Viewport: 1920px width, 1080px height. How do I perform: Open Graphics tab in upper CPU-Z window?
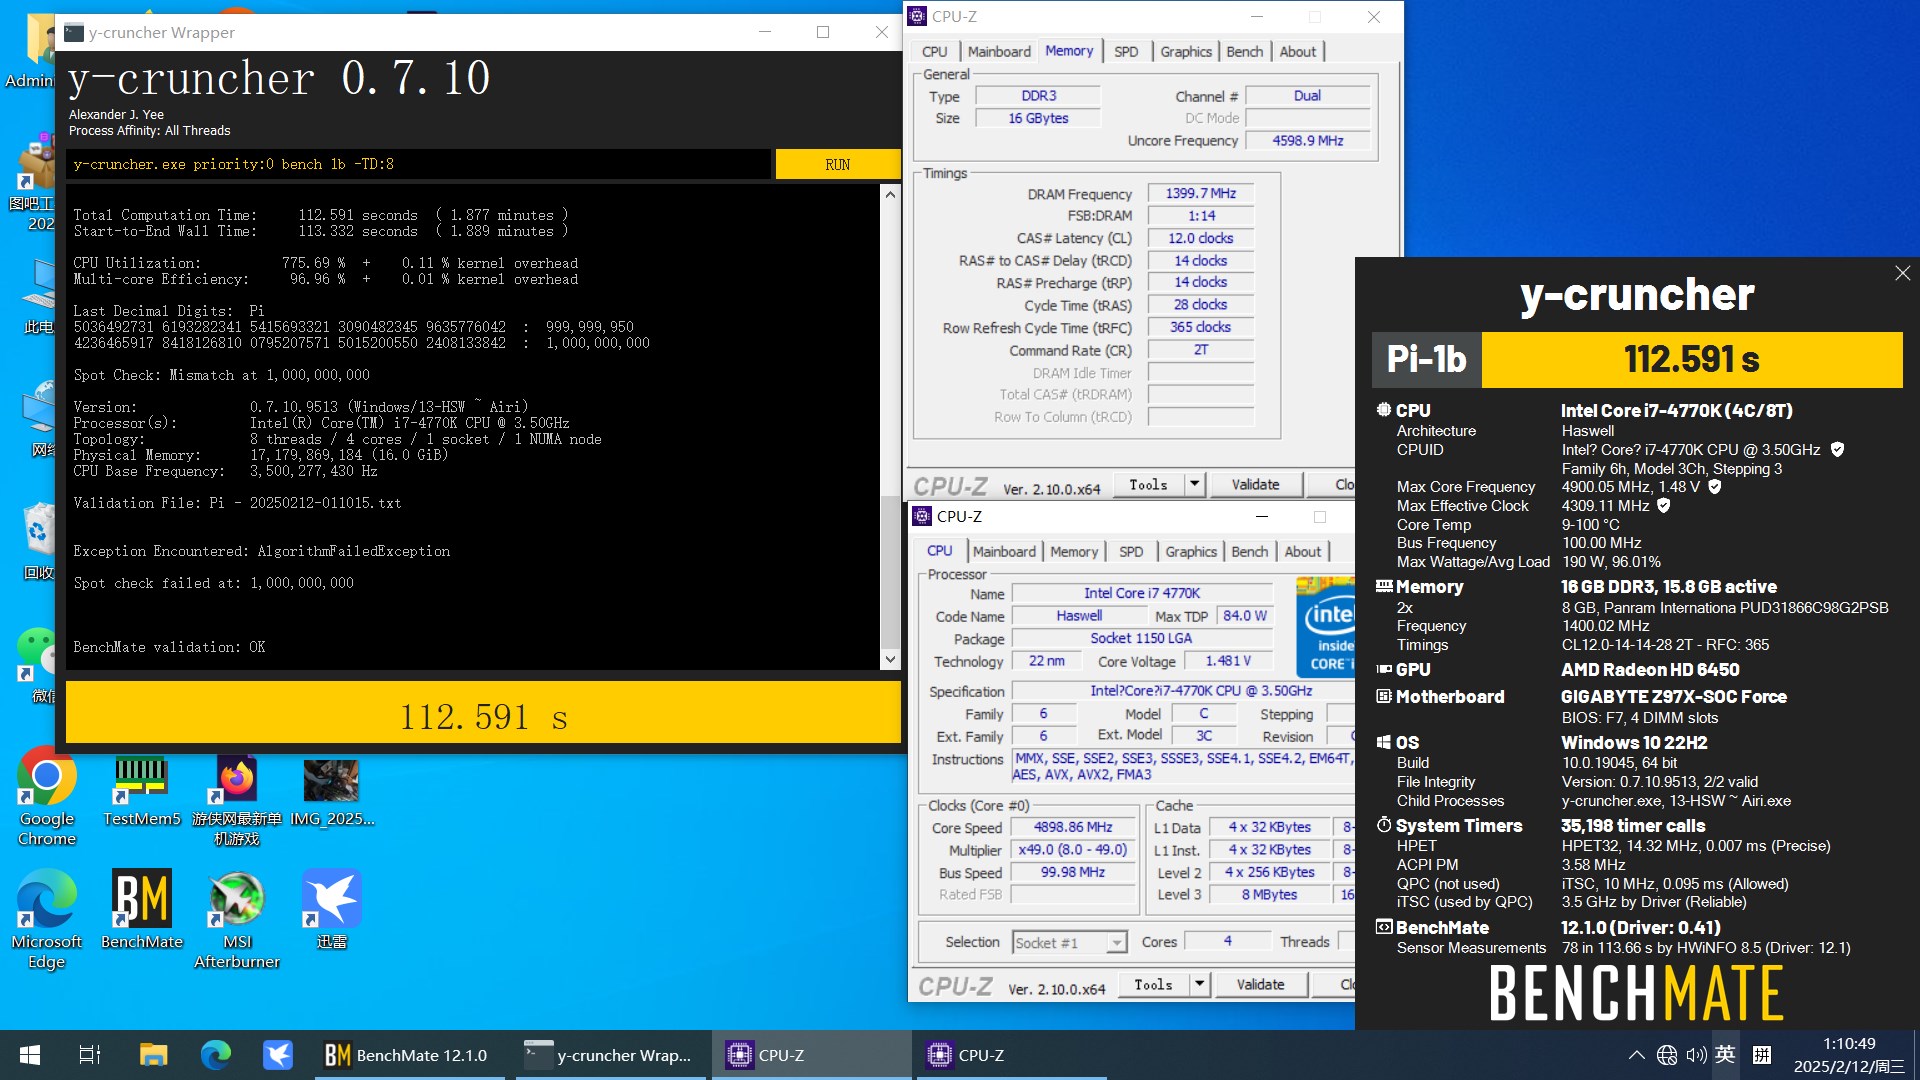[x=1186, y=52]
